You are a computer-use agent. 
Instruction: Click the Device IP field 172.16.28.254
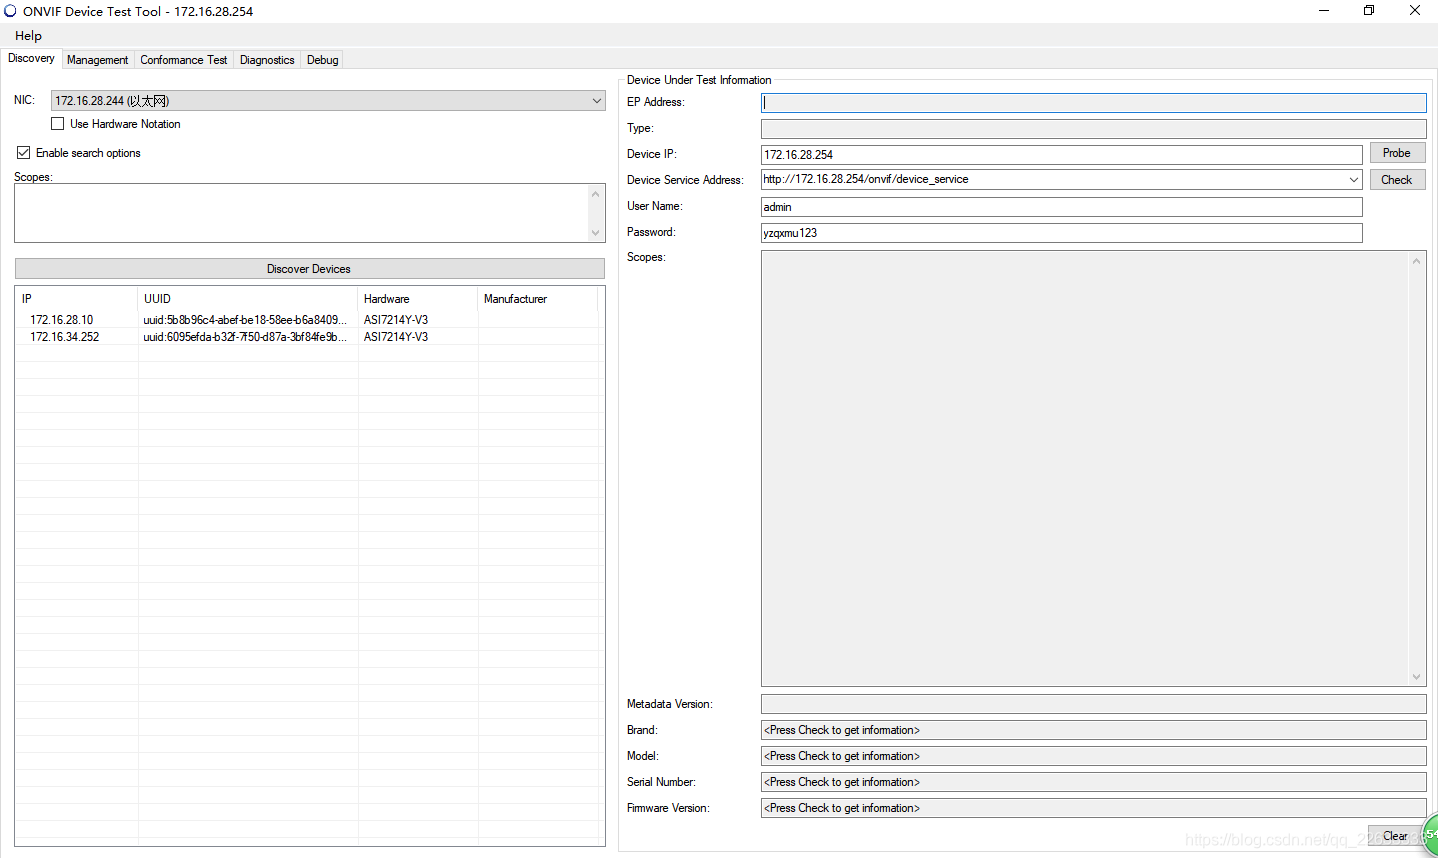pos(1061,155)
